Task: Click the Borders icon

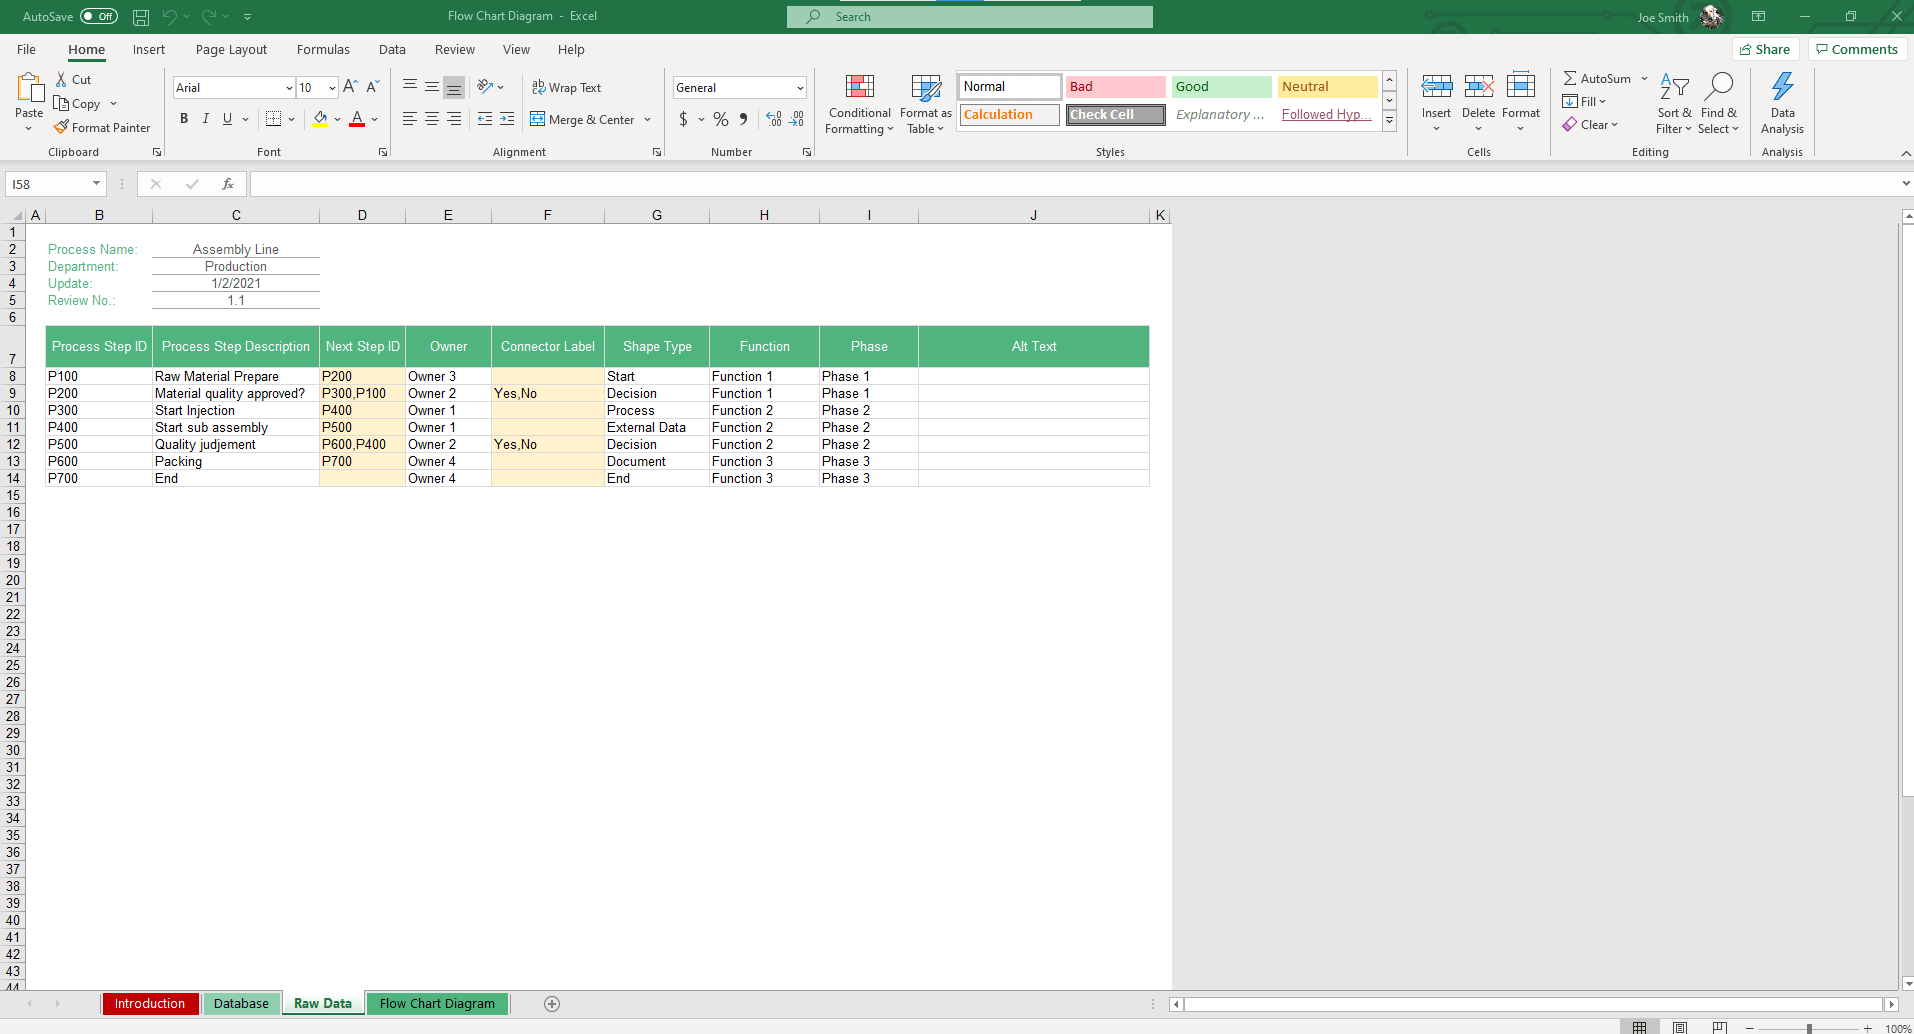Action: 273,119
